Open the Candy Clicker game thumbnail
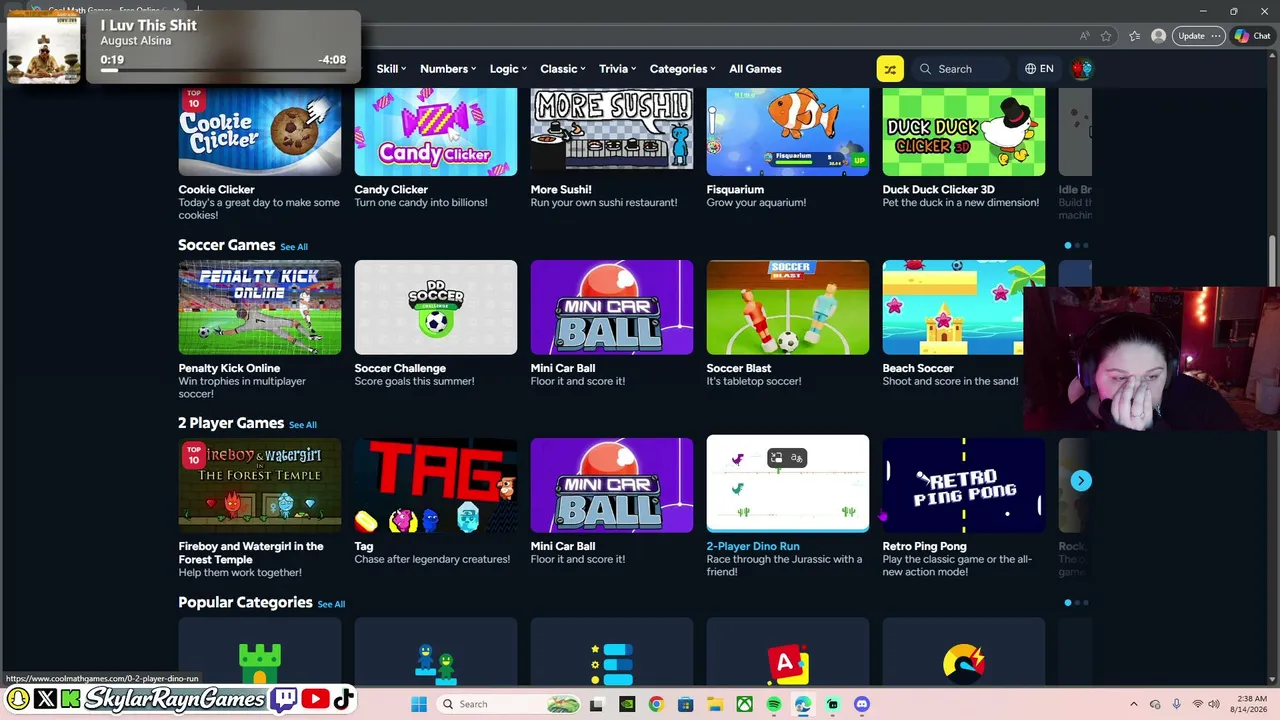The height and width of the screenshot is (720, 1280). 436,132
